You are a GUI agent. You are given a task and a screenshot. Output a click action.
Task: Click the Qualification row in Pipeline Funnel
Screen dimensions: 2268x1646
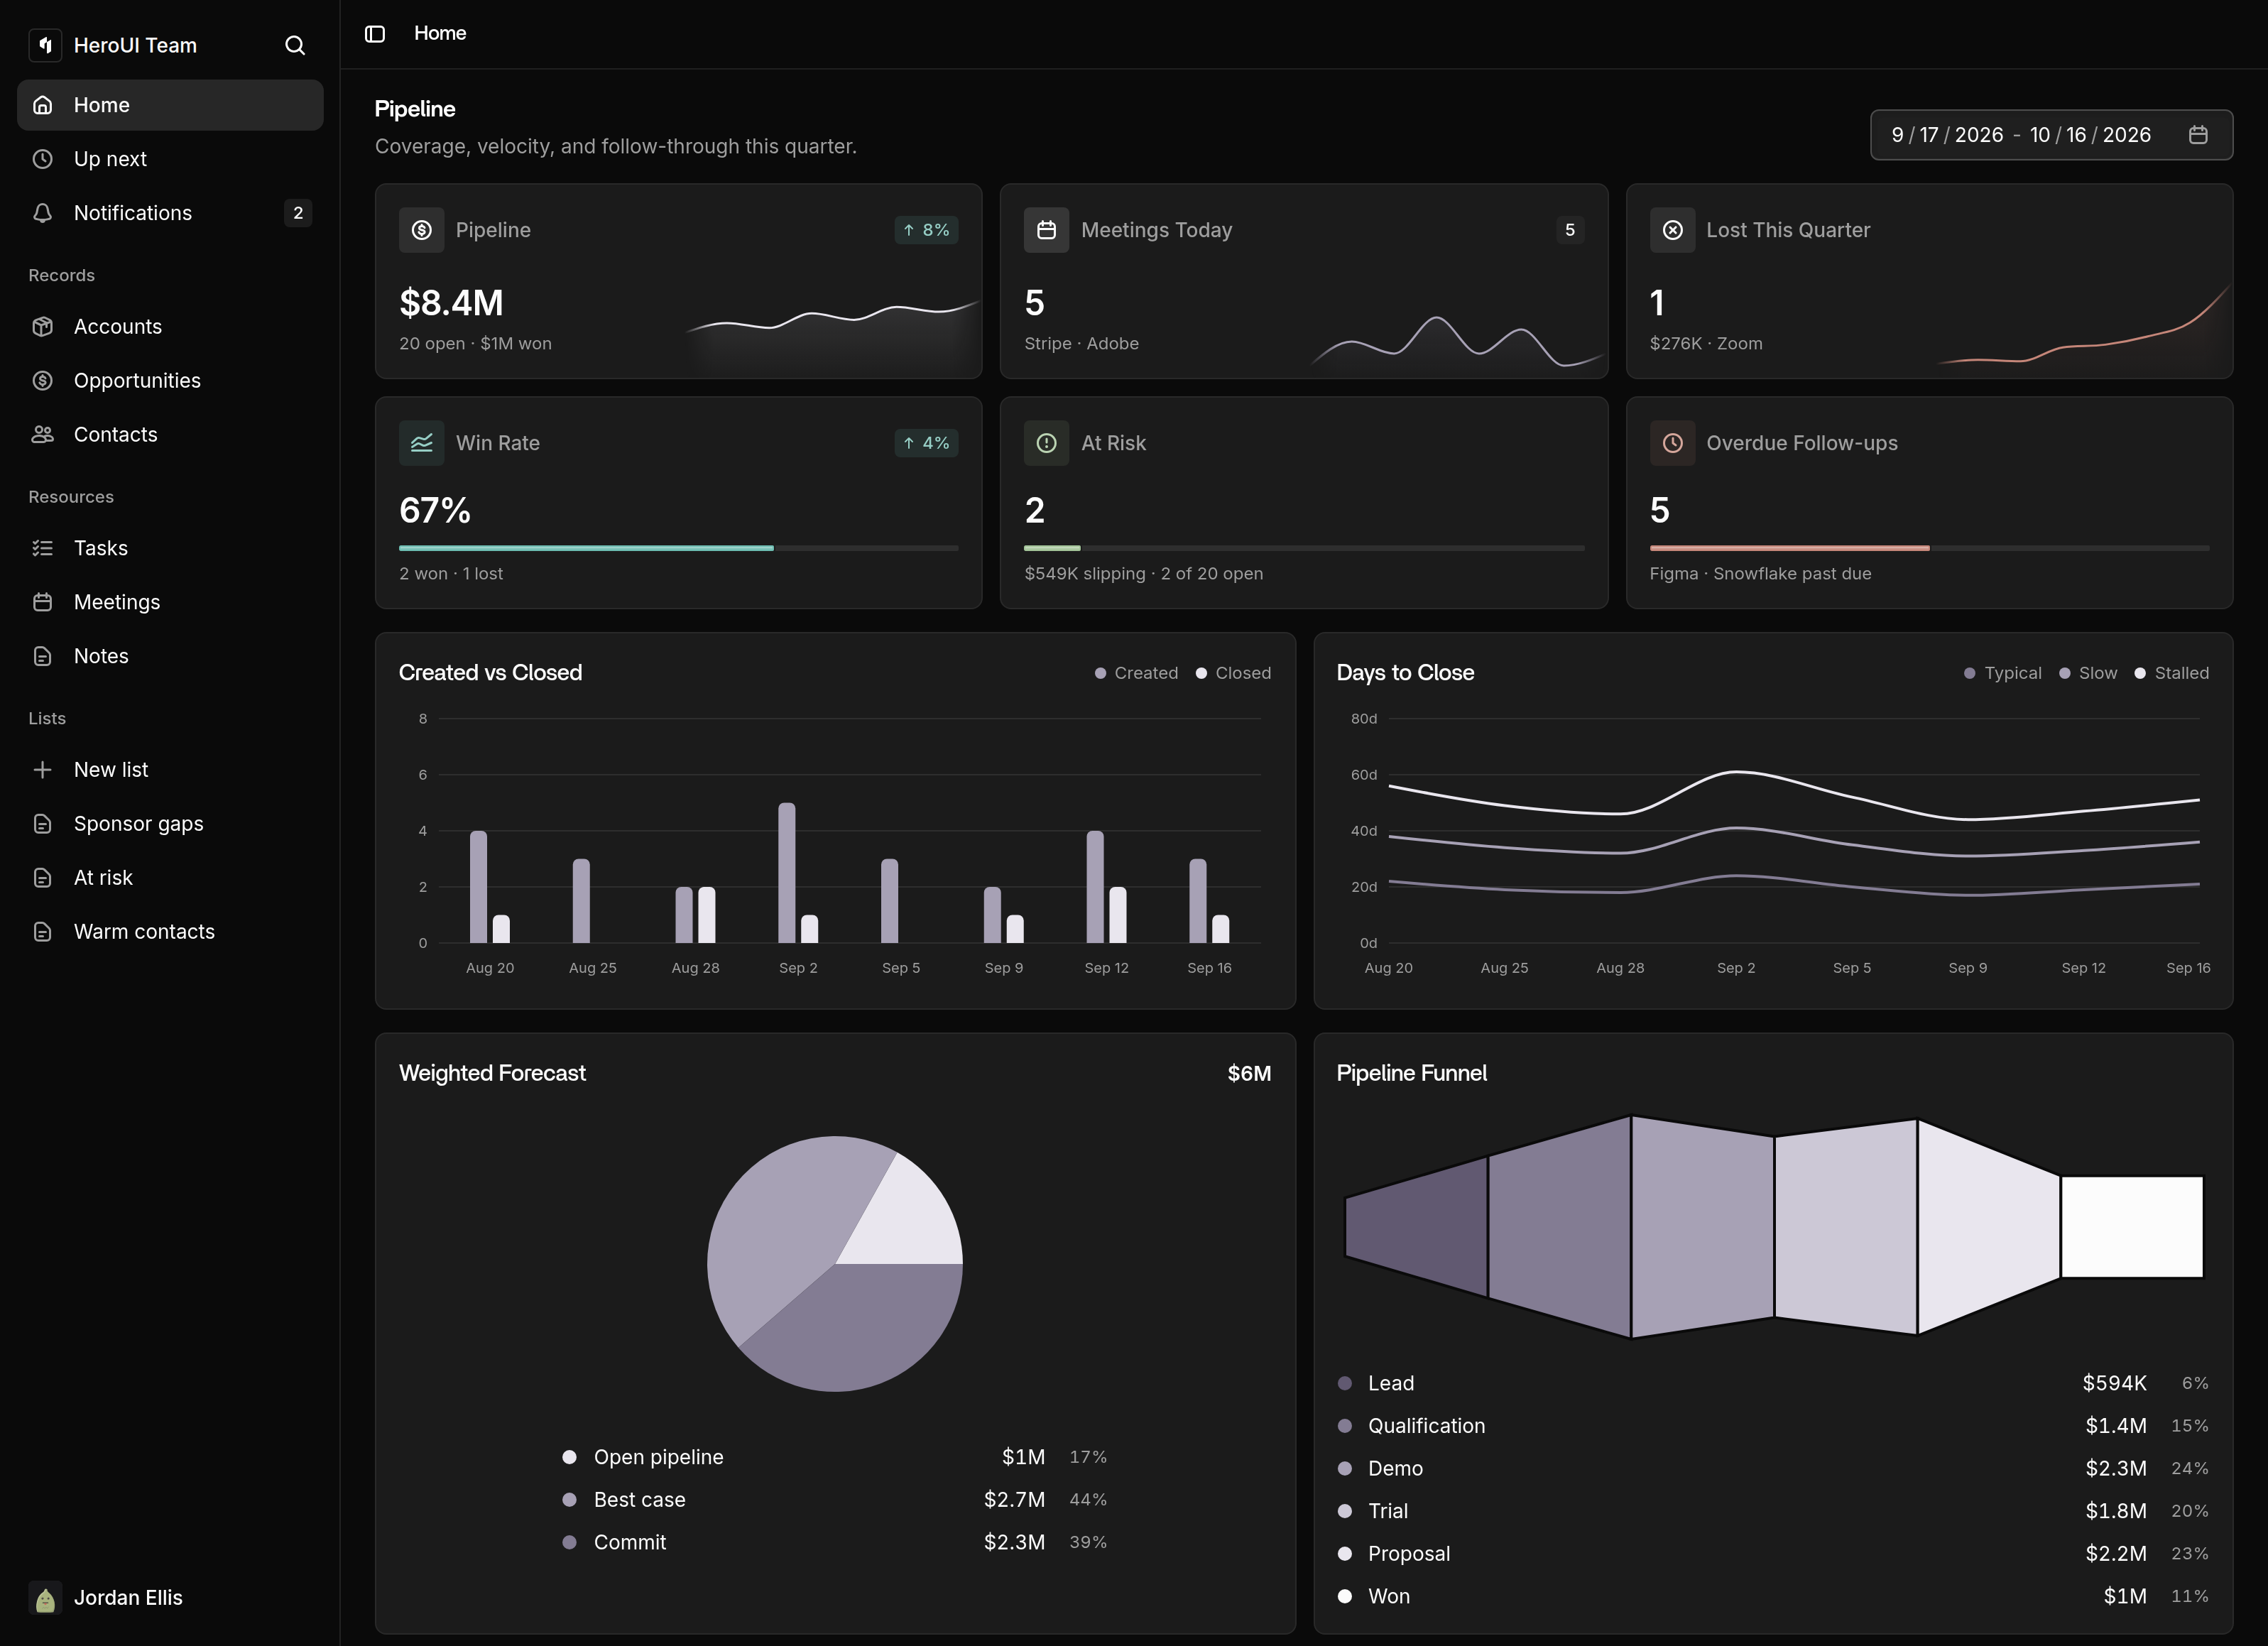tap(1773, 1426)
